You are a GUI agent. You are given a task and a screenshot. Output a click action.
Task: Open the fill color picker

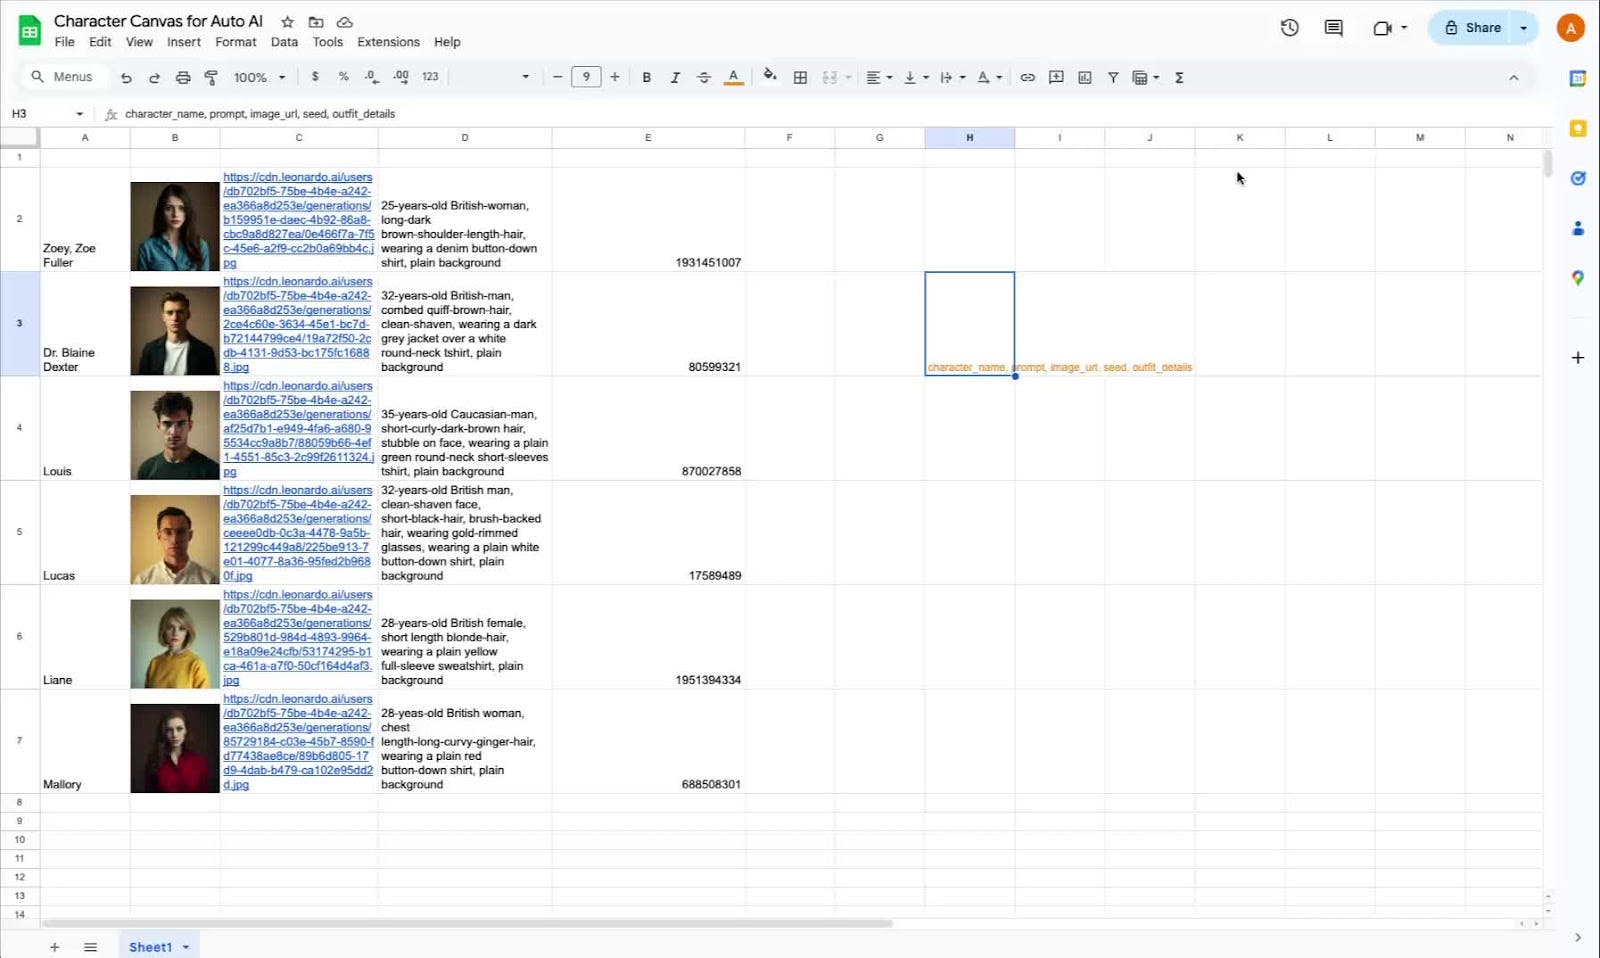point(769,76)
